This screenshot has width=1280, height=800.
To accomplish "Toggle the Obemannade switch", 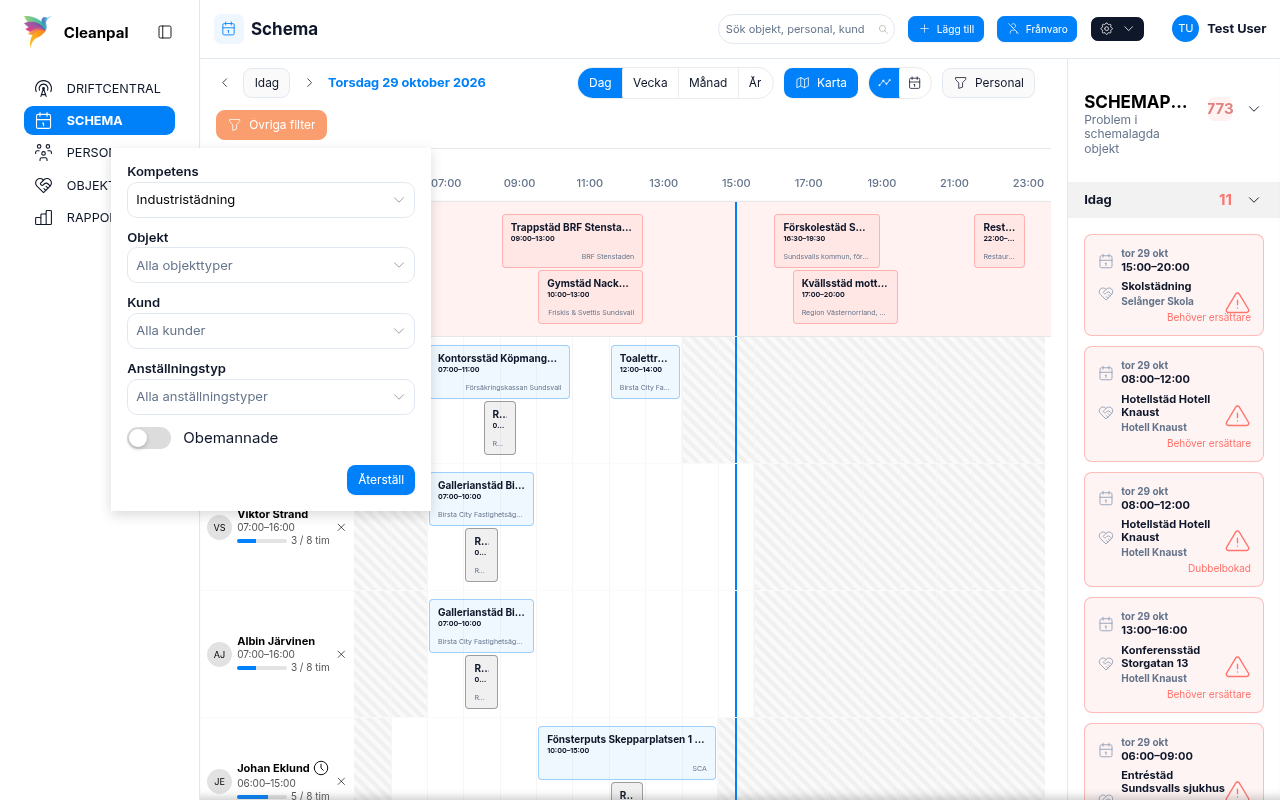I will (149, 438).
